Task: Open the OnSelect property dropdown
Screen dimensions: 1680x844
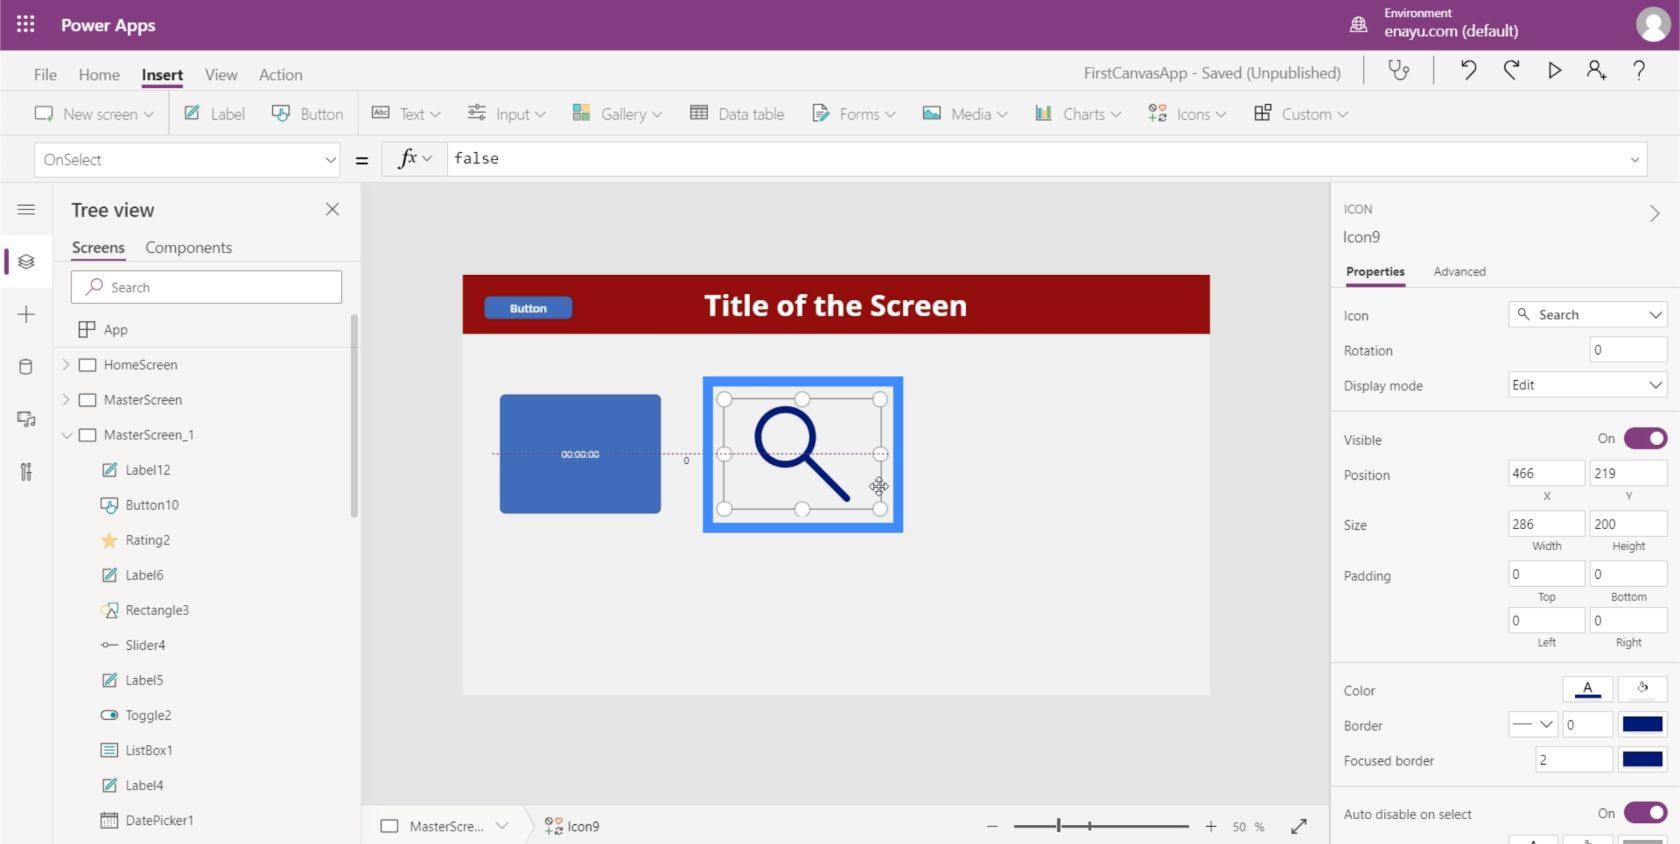Action: click(188, 160)
